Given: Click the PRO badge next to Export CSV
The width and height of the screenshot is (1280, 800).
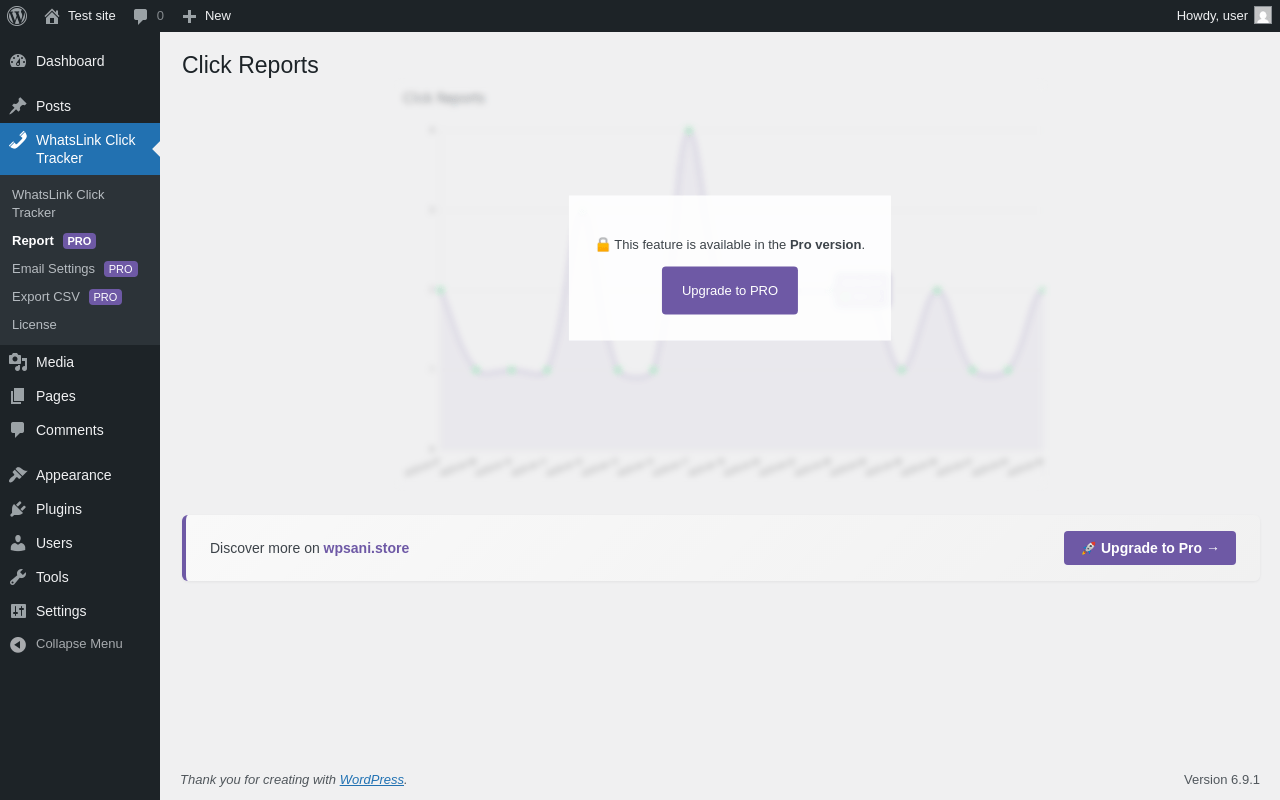Looking at the screenshot, I should (105, 297).
